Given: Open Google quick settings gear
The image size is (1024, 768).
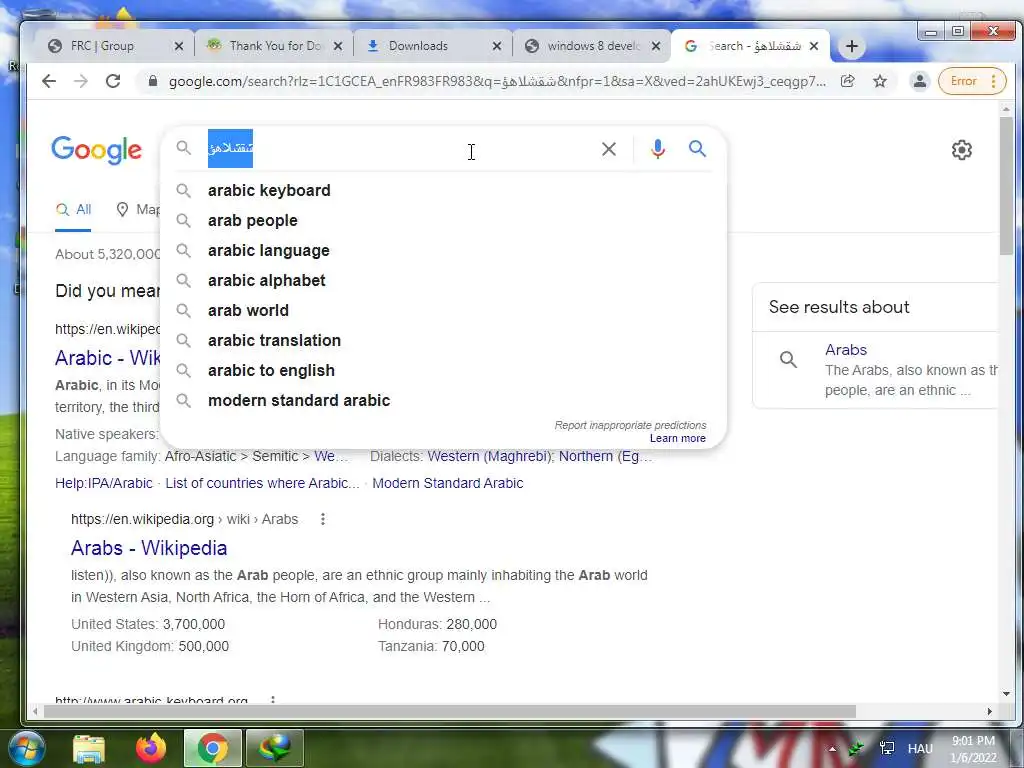Looking at the screenshot, I should [x=961, y=150].
